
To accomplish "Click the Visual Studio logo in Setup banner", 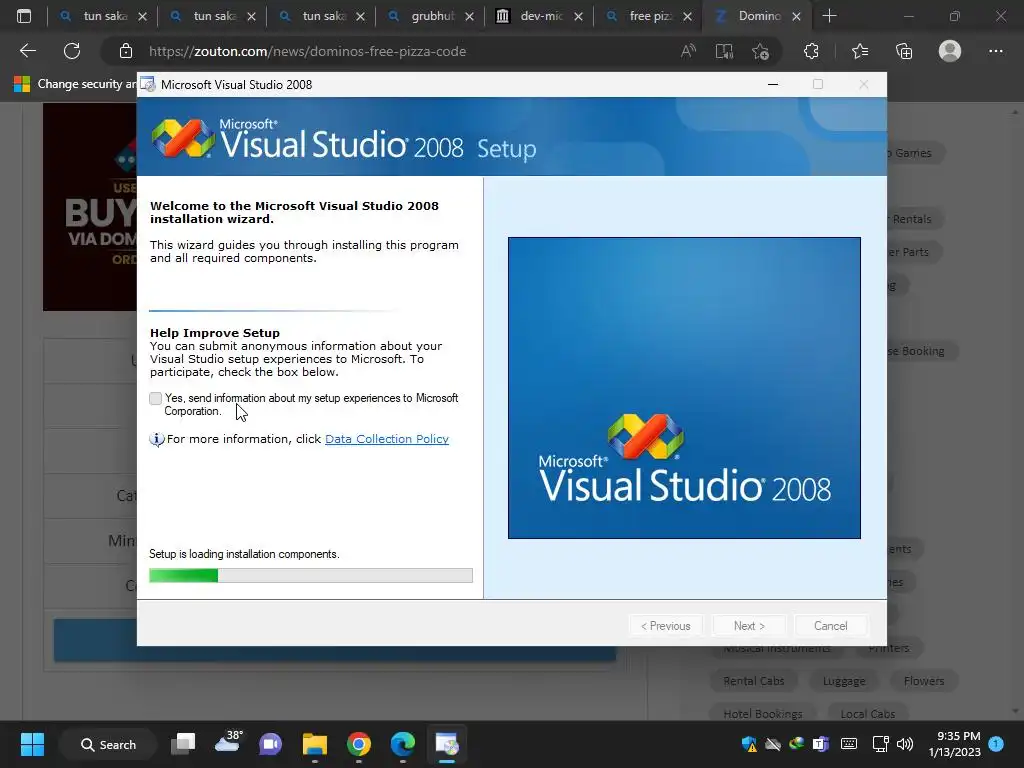I will coord(182,138).
